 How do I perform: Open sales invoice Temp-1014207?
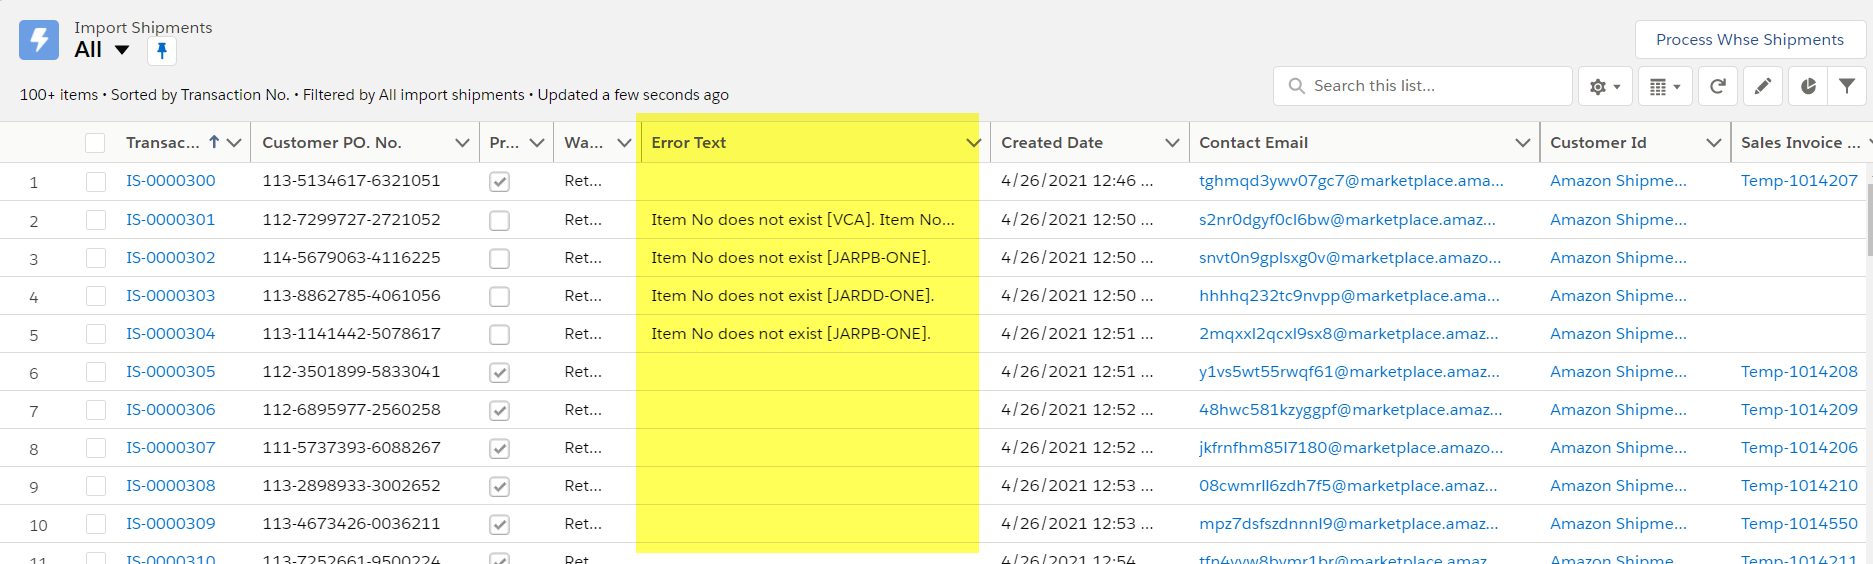pos(1799,181)
